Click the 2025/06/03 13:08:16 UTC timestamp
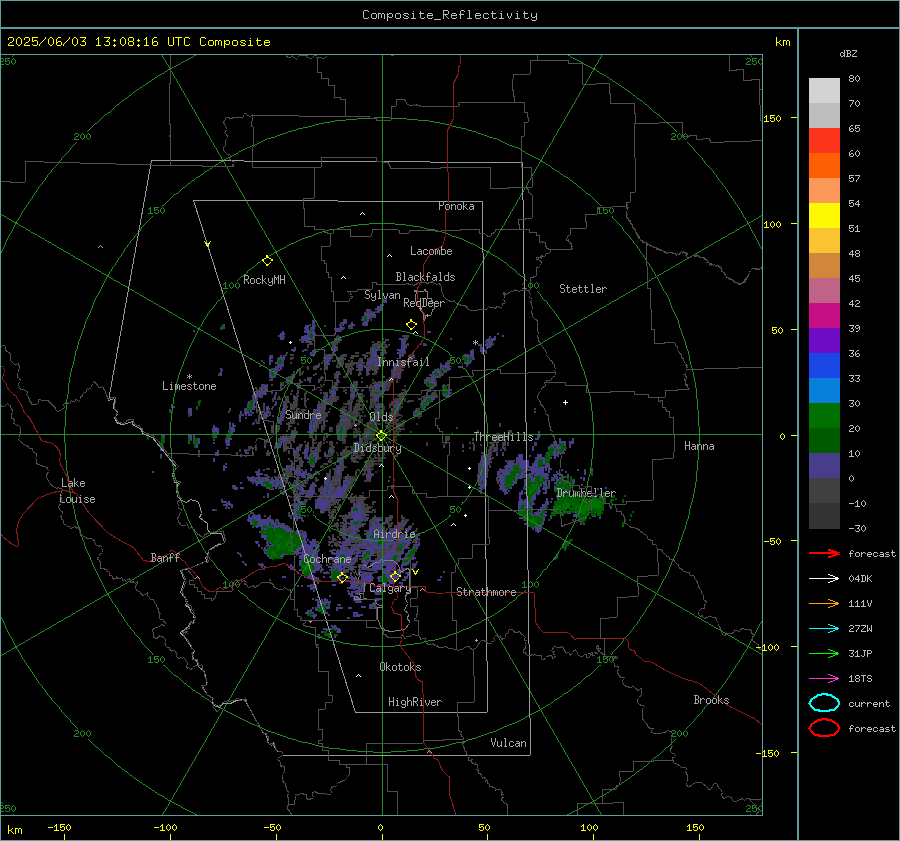900x841 pixels. coord(99,42)
